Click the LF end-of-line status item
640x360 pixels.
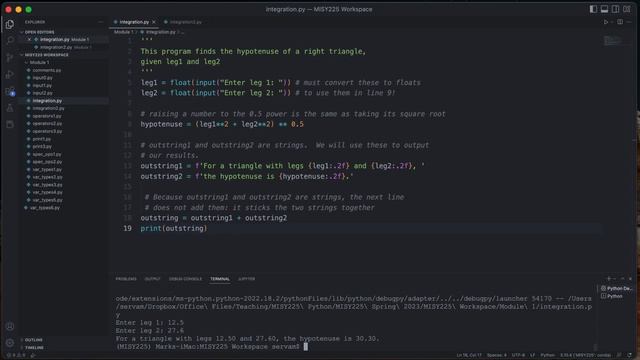tap(532, 355)
